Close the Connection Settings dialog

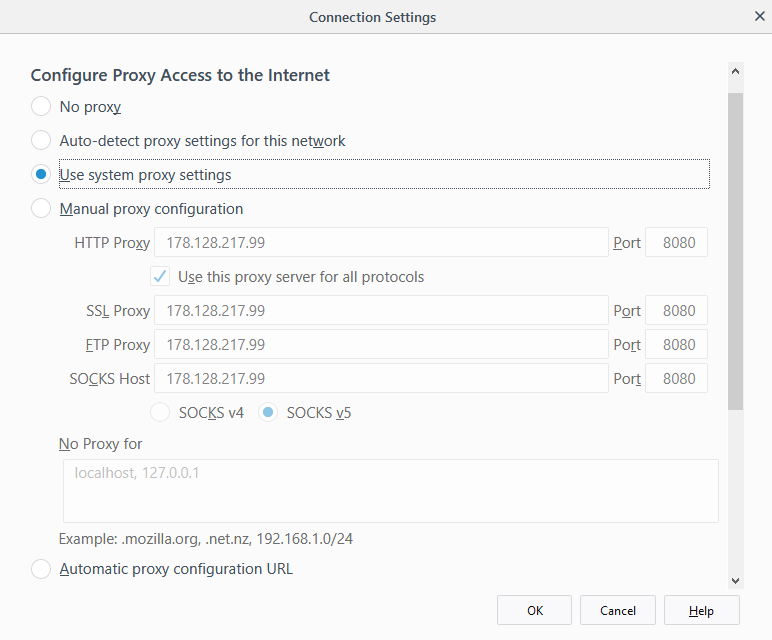point(758,17)
